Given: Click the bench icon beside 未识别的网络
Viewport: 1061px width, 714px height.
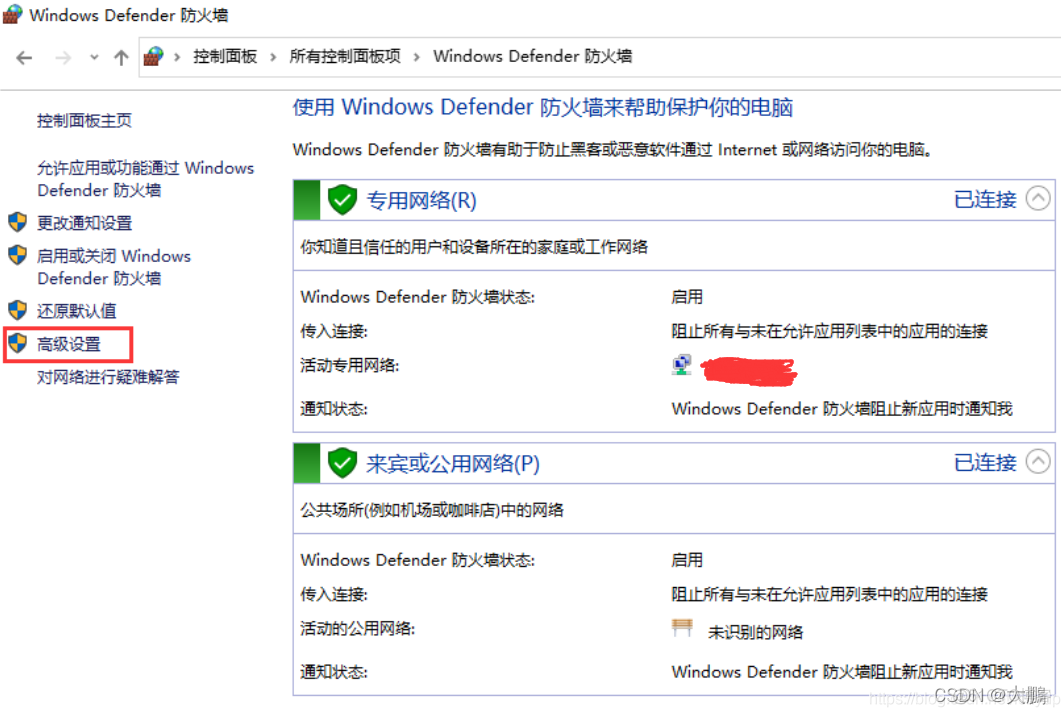Looking at the screenshot, I should click(x=682, y=627).
